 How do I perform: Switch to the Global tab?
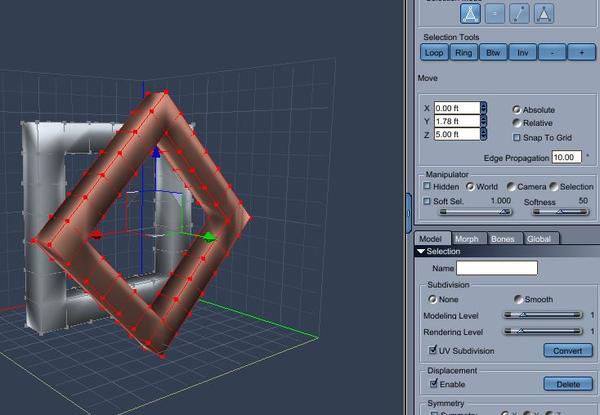[x=539, y=239]
